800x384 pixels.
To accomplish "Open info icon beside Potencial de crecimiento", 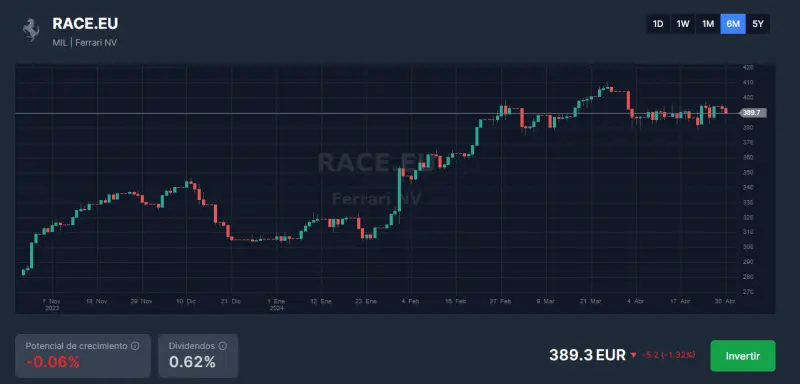I will pos(135,346).
